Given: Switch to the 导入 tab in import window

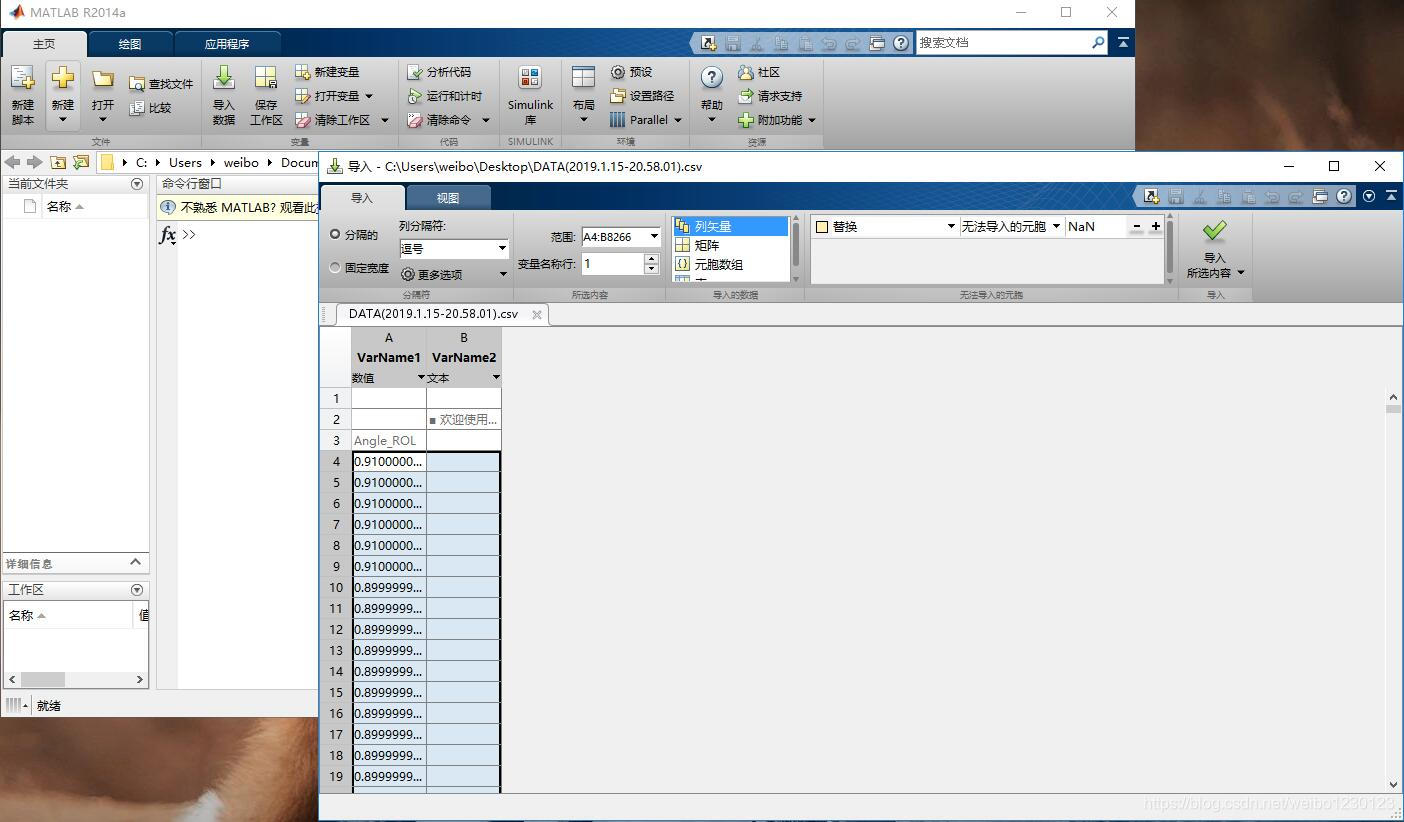Looking at the screenshot, I should (362, 198).
